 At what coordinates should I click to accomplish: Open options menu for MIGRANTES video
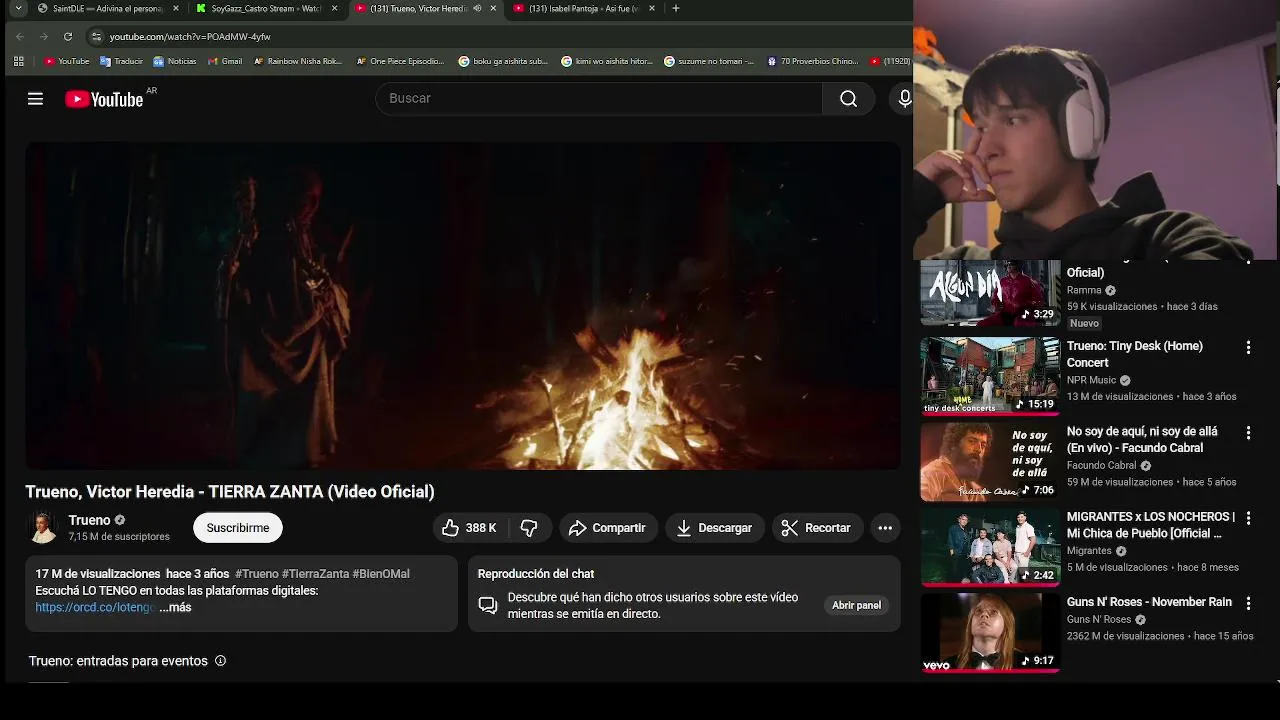pyautogui.click(x=1248, y=518)
